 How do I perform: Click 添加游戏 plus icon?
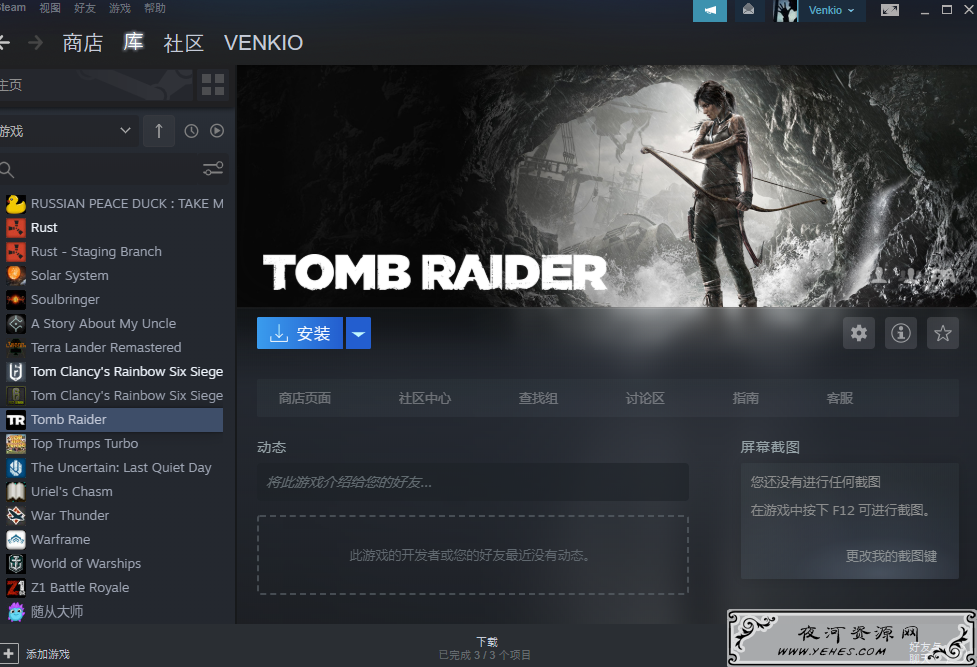(x=9, y=653)
